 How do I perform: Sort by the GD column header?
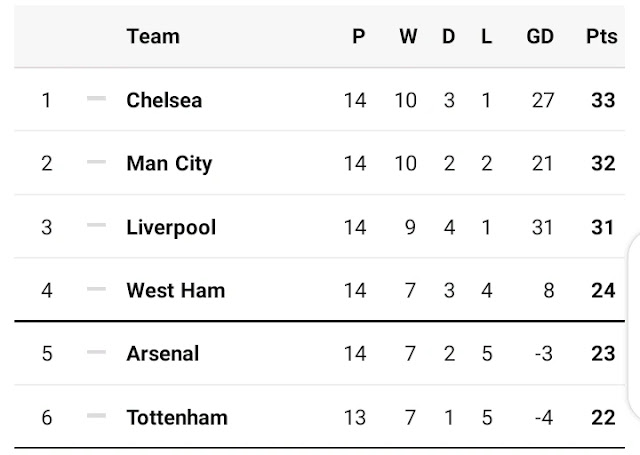tap(540, 36)
